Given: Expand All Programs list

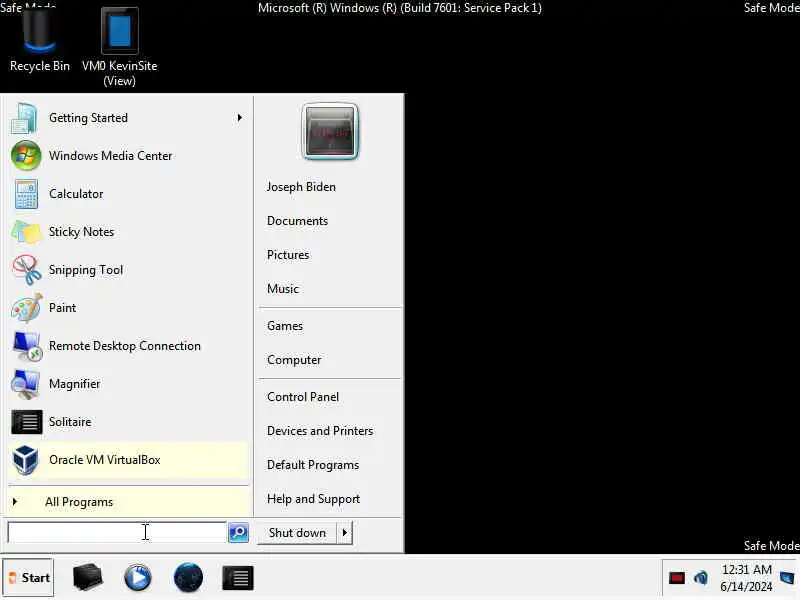Looking at the screenshot, I should pyautogui.click(x=128, y=502).
